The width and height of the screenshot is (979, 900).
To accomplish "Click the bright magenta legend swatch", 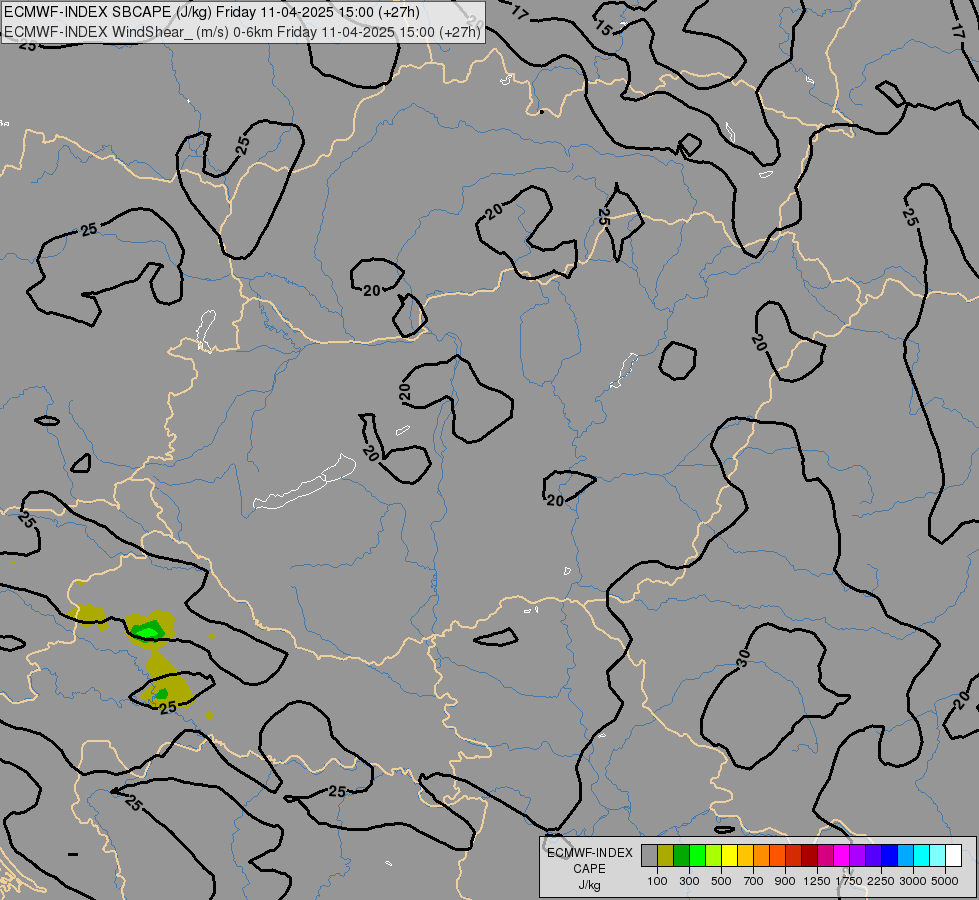I will click(841, 855).
